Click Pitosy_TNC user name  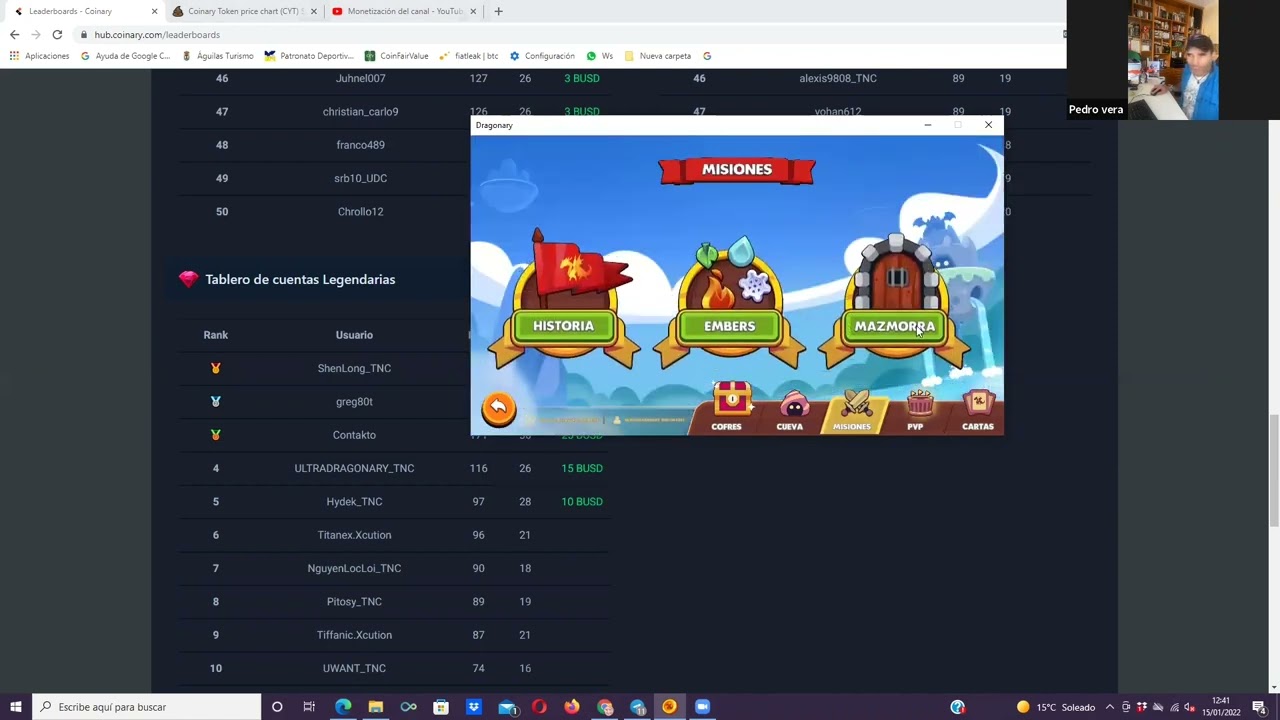354,601
